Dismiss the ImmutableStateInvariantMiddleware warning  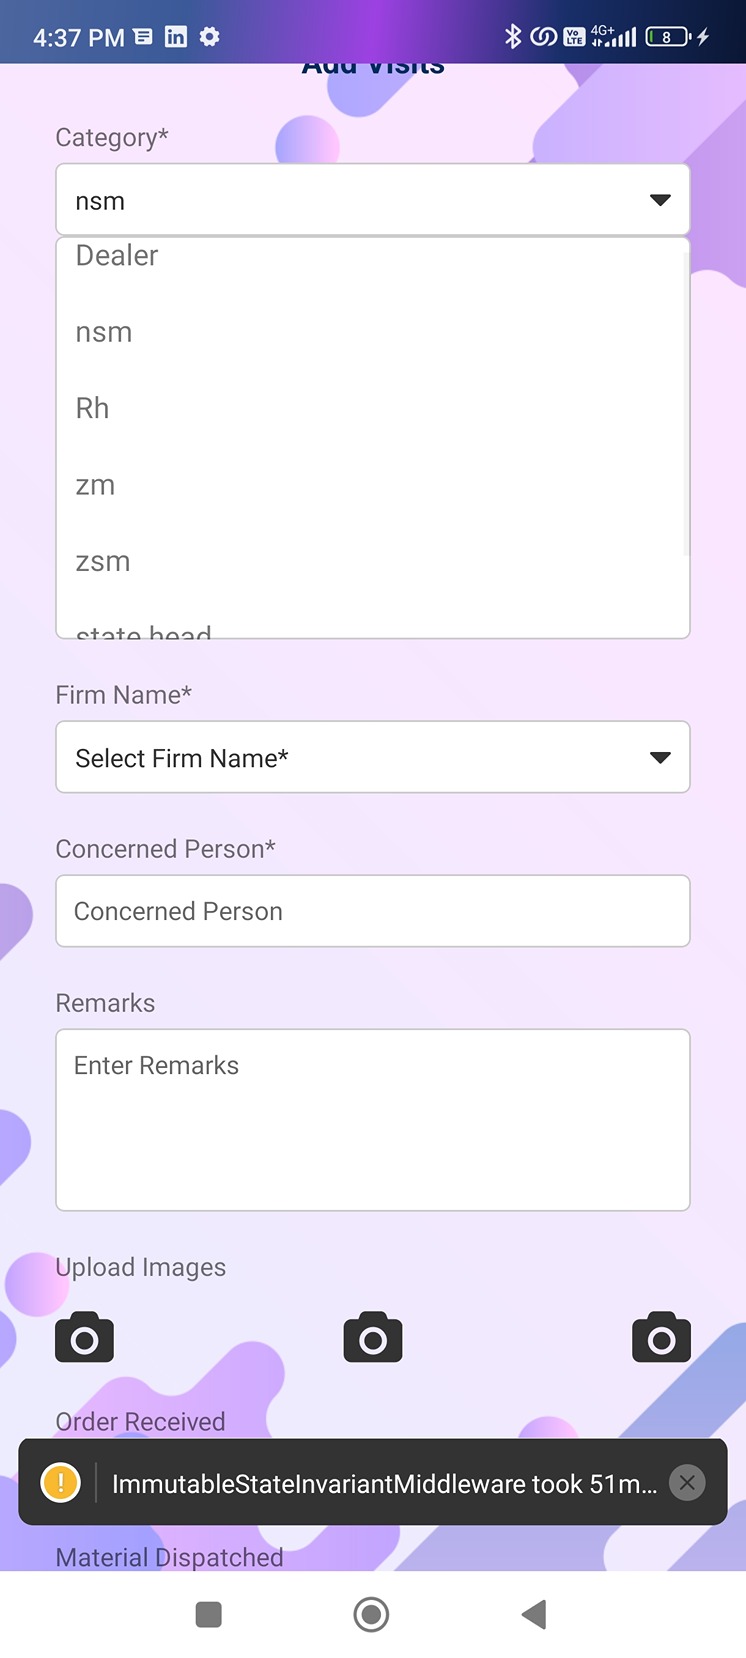point(687,1483)
